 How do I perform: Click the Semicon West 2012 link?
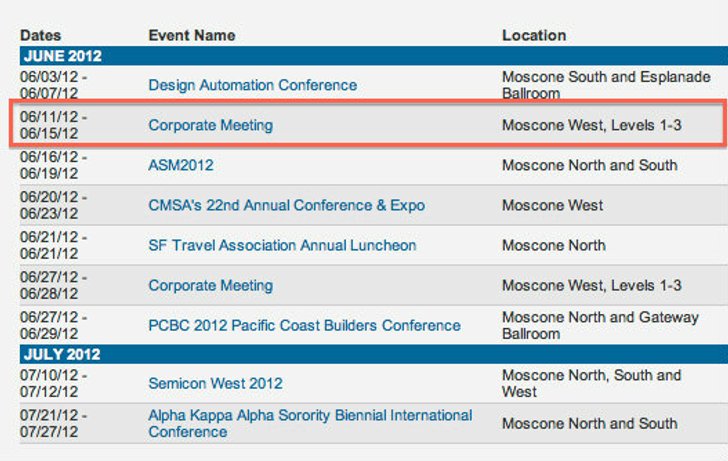215,383
